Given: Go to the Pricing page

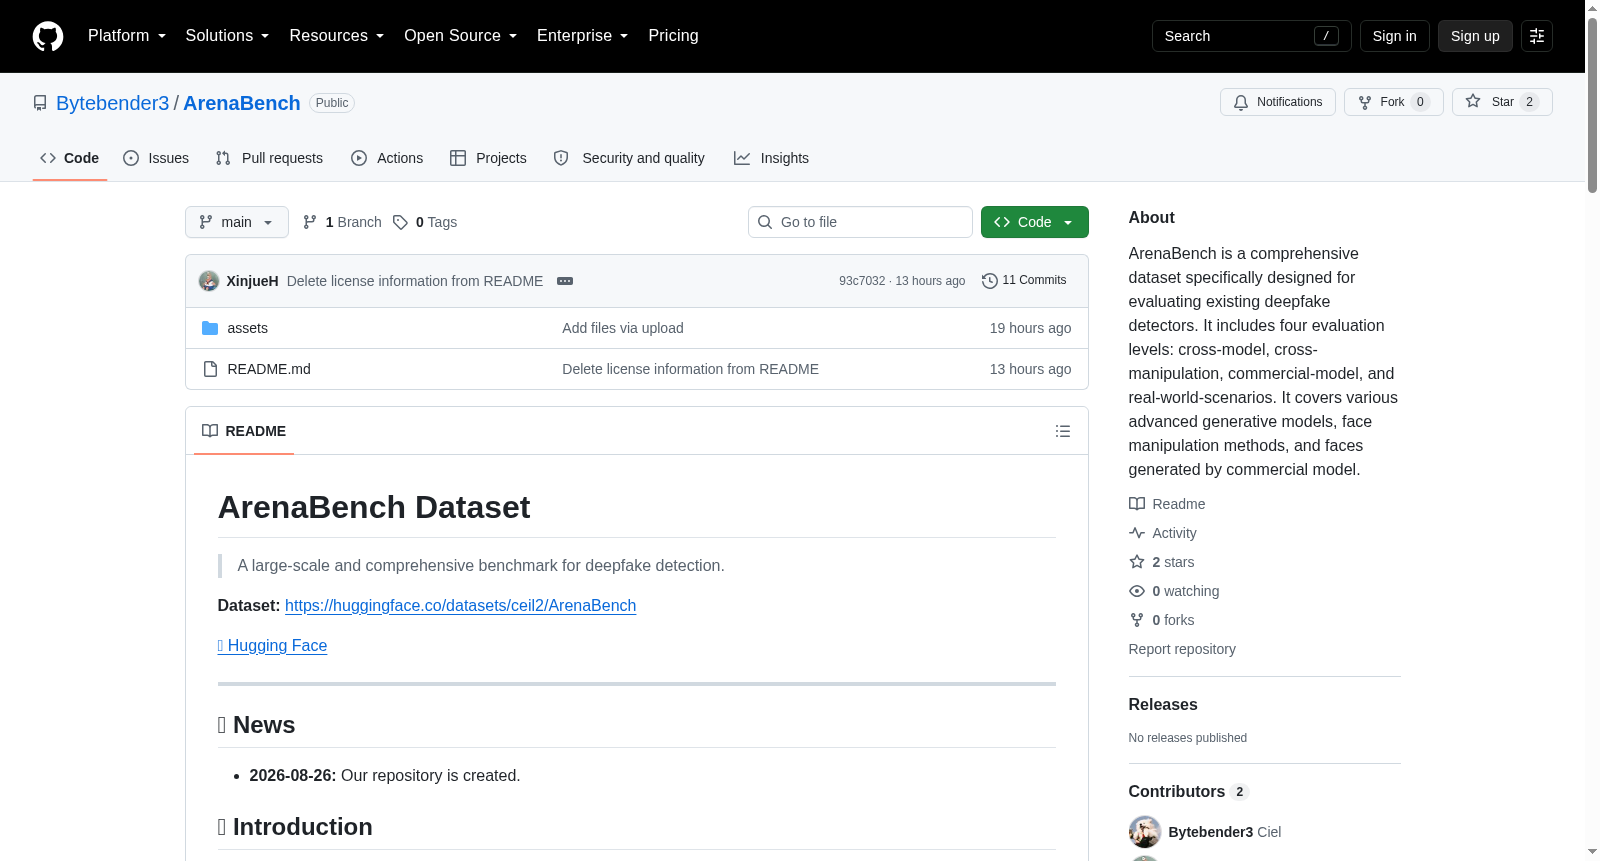Looking at the screenshot, I should click(673, 36).
